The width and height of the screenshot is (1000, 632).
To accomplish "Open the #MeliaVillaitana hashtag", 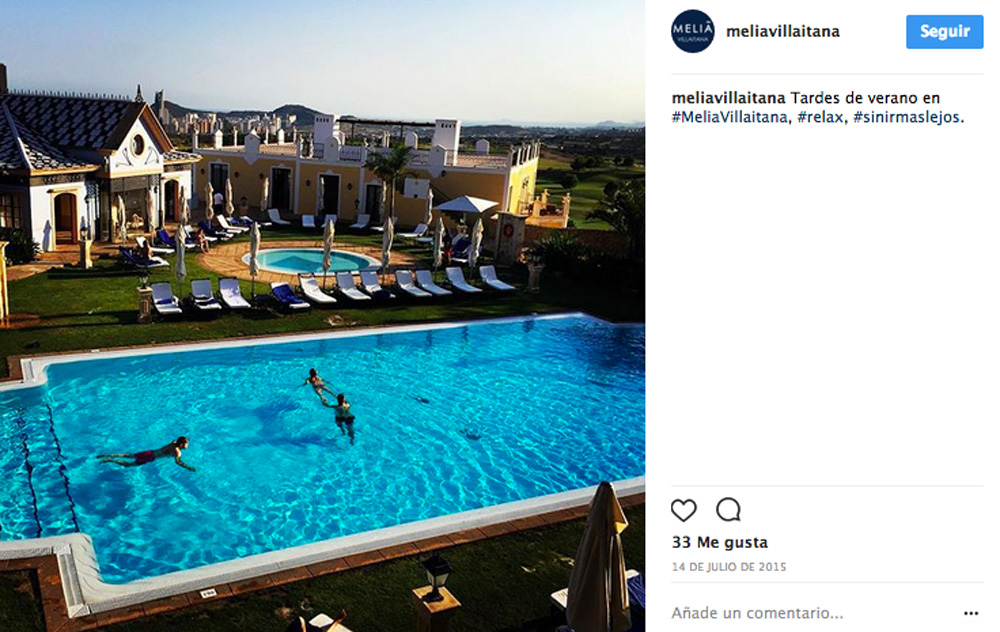I will coord(729,117).
